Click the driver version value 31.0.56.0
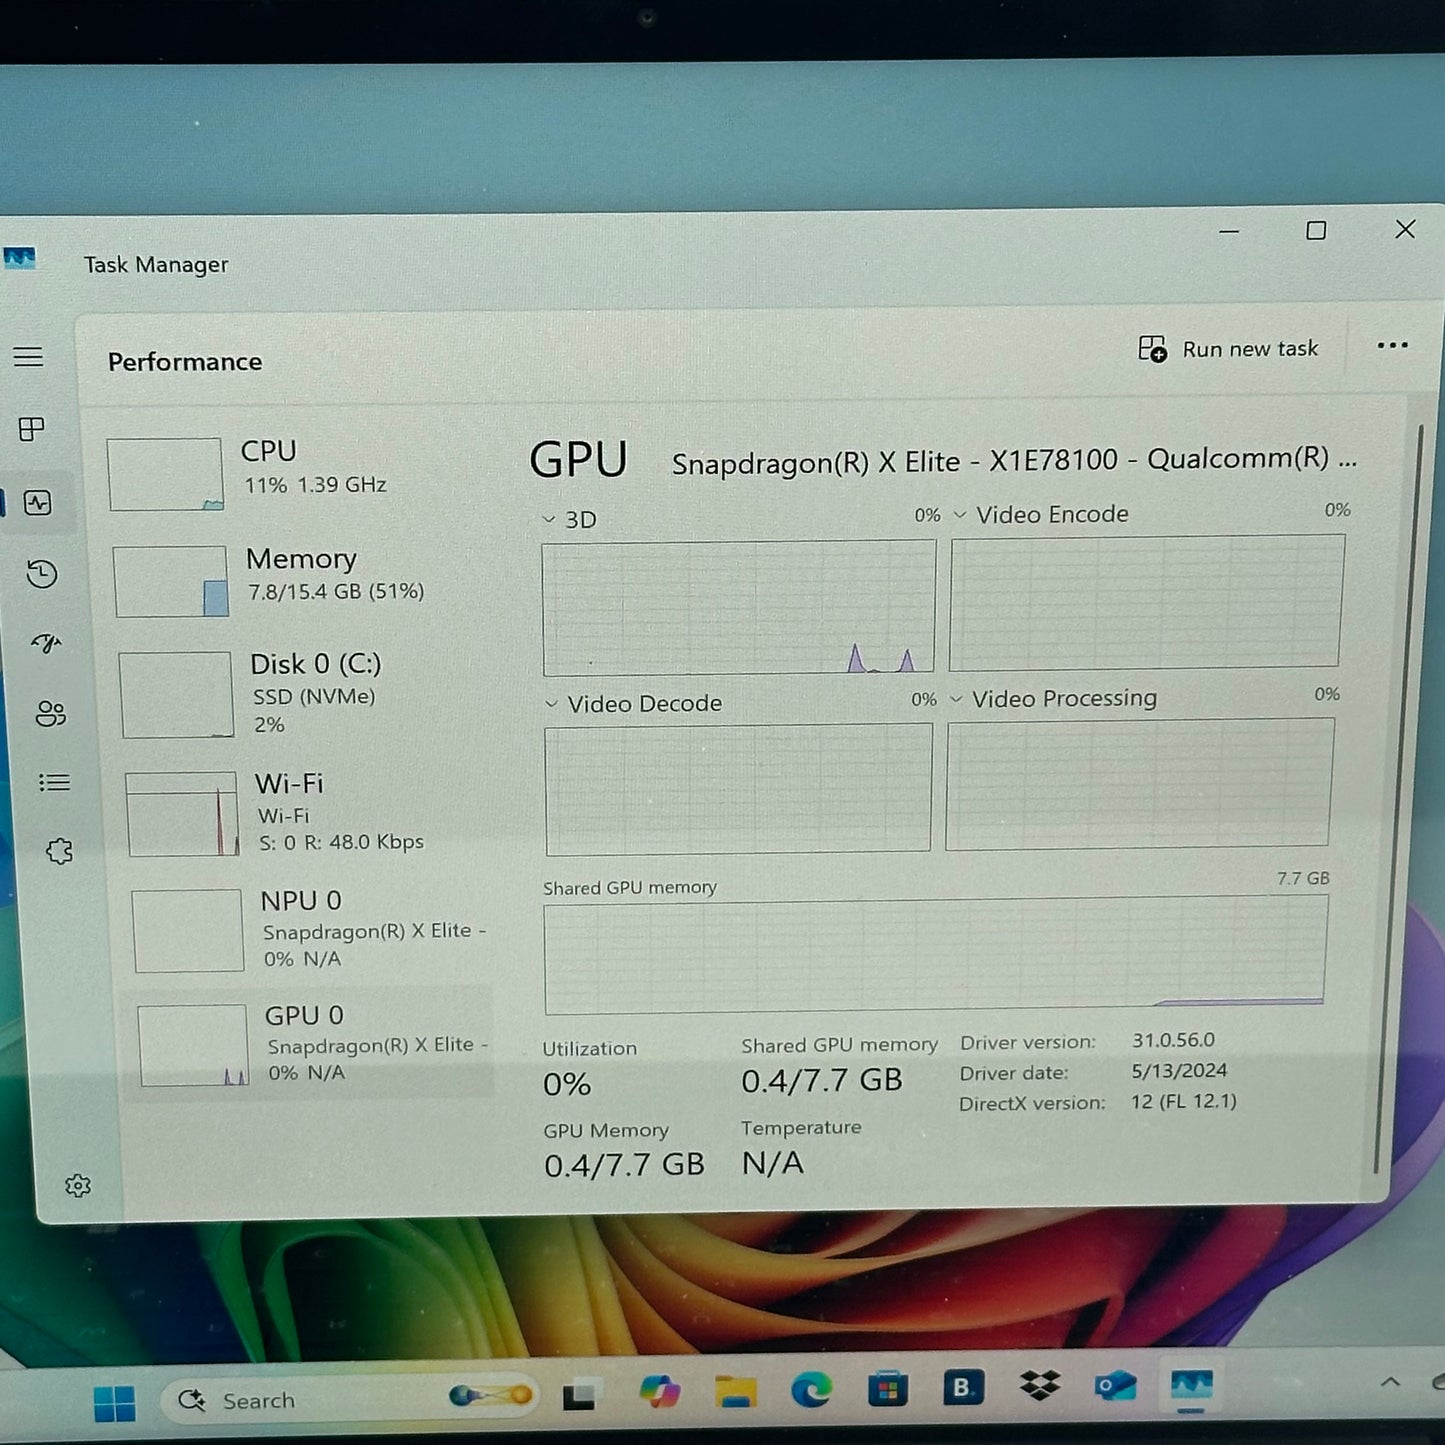Screen dimensions: 1445x1445 click(x=1173, y=1040)
